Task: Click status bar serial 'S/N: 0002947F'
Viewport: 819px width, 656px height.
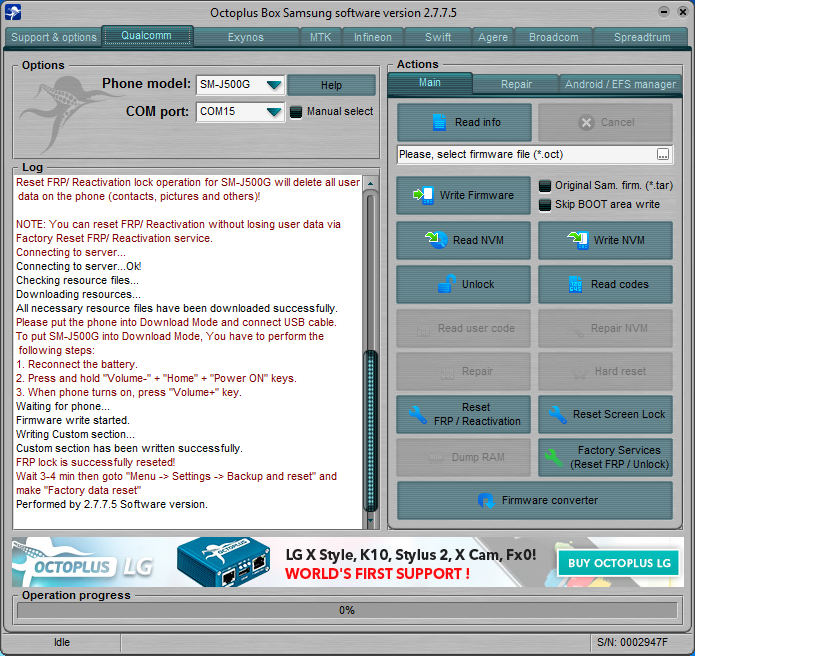Action: (x=632, y=642)
